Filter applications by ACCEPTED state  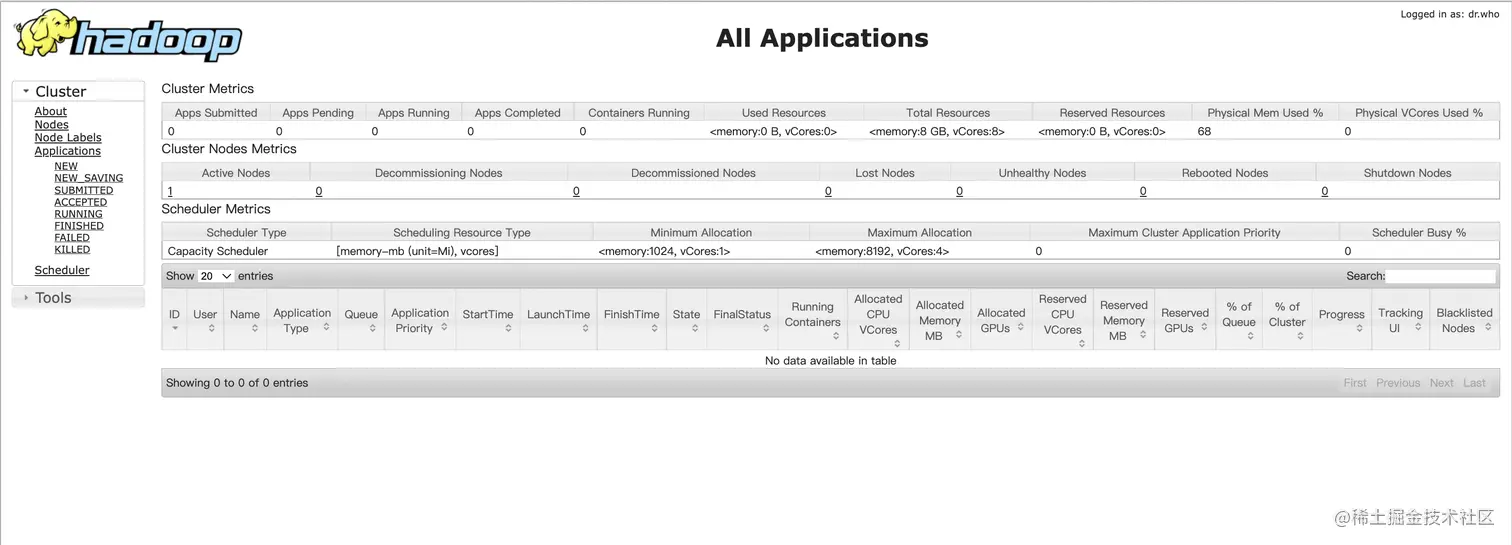pos(81,202)
